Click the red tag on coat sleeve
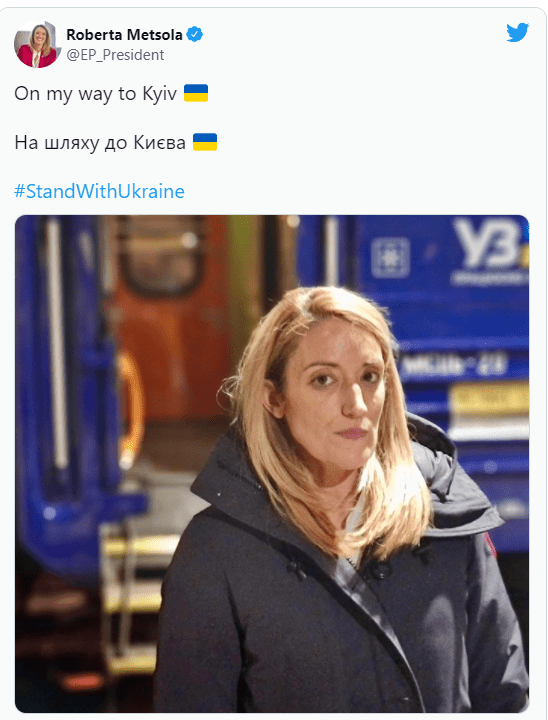Image resolution: width=548 pixels, height=720 pixels. tap(491, 545)
